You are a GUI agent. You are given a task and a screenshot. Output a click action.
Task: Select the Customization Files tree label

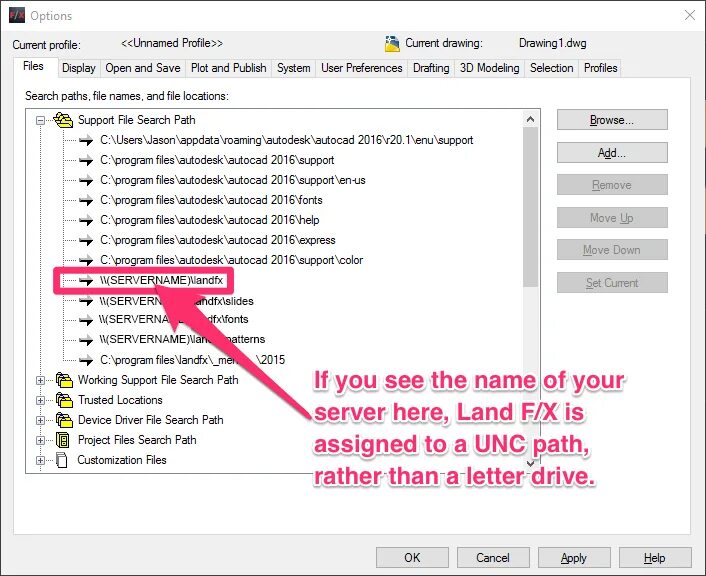click(x=122, y=460)
